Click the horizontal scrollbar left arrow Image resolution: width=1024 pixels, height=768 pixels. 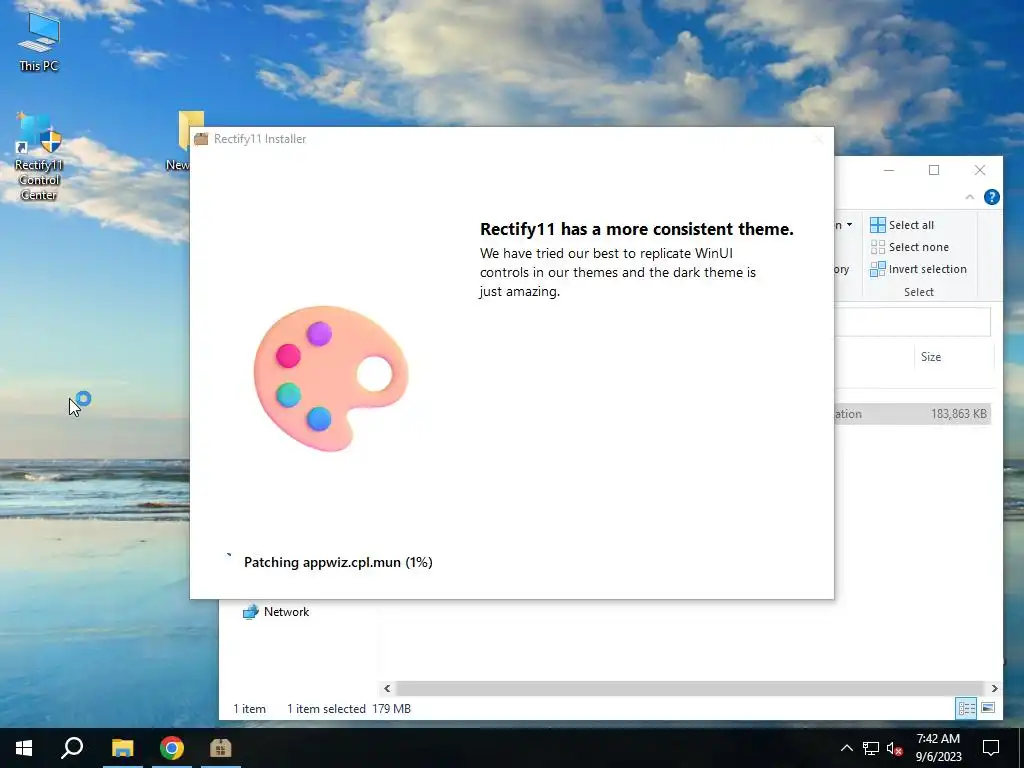point(387,688)
